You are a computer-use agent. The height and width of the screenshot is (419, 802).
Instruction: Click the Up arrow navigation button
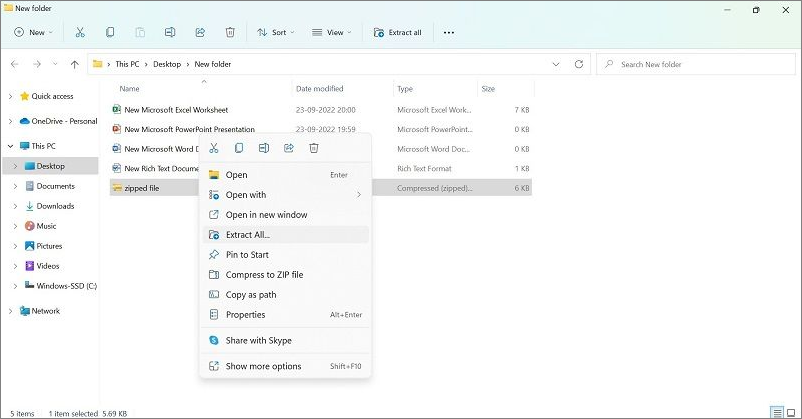click(x=75, y=64)
